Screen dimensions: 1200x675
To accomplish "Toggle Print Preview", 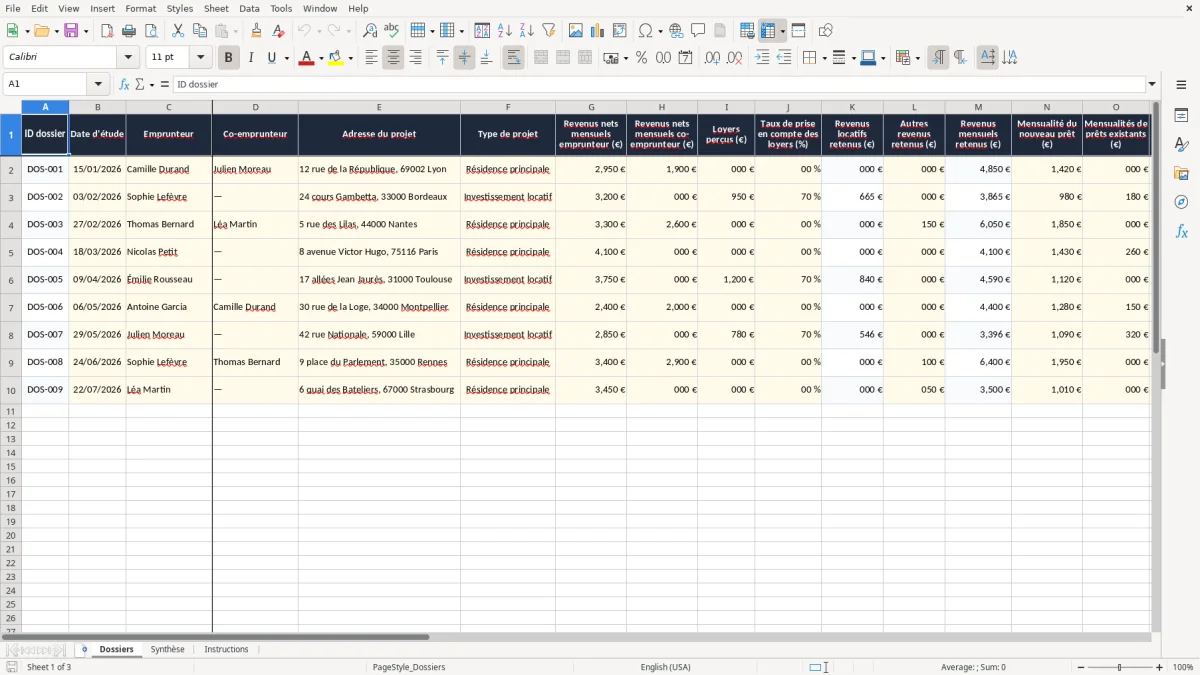I will [151, 31].
